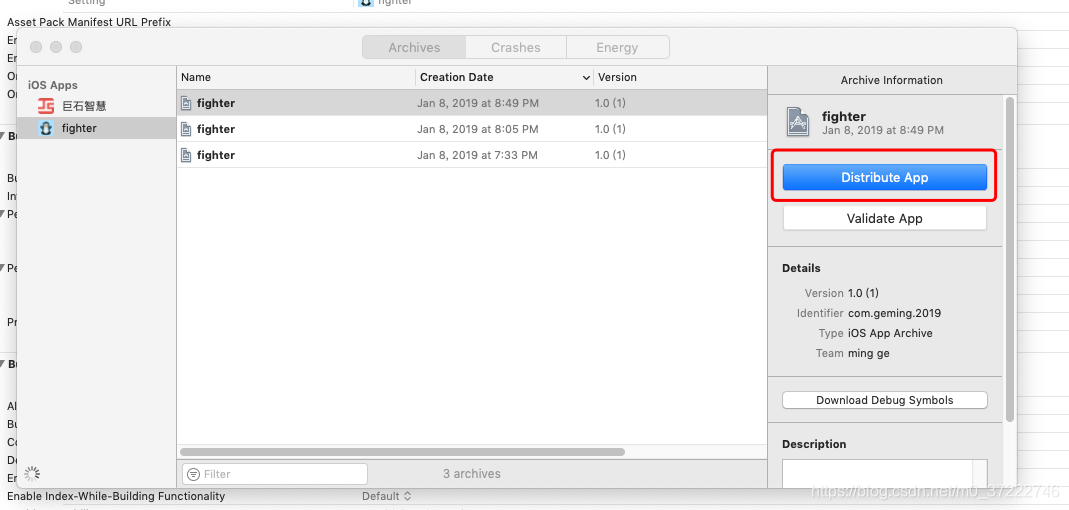Click creation date Jan 8, 2019 at 7:33 PM
1069x510 pixels.
pos(477,155)
